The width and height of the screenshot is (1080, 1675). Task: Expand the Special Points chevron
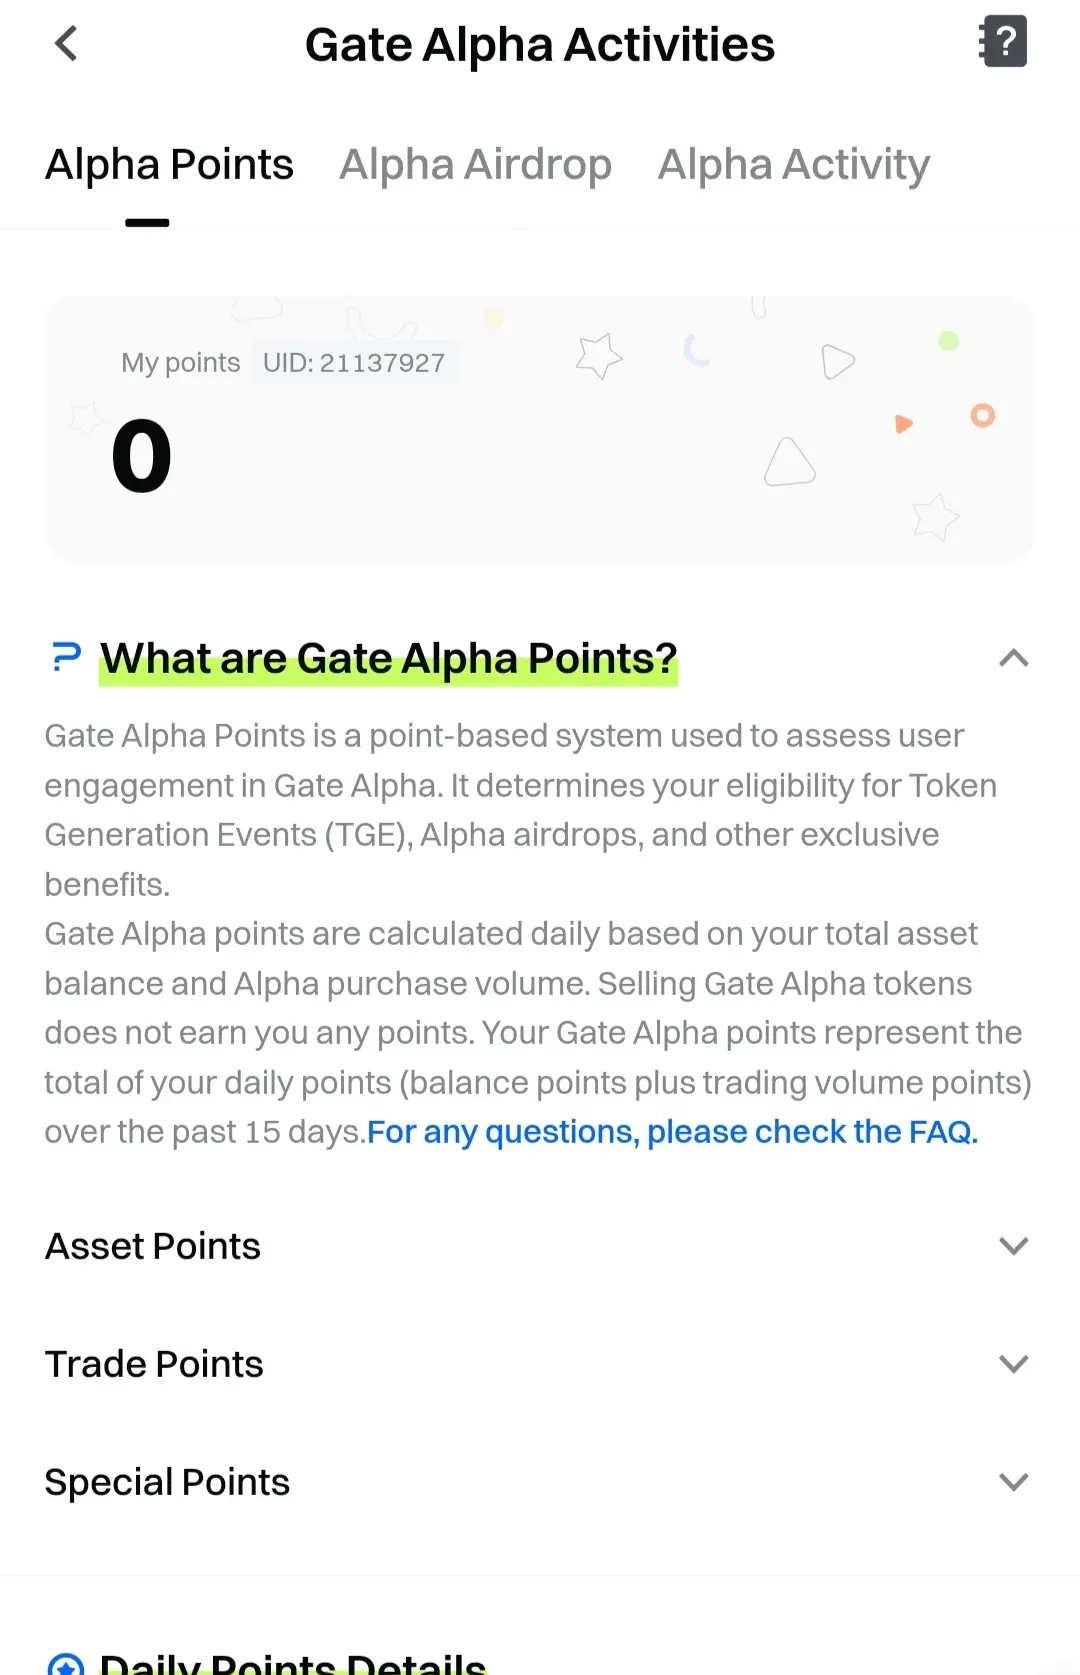1014,1482
